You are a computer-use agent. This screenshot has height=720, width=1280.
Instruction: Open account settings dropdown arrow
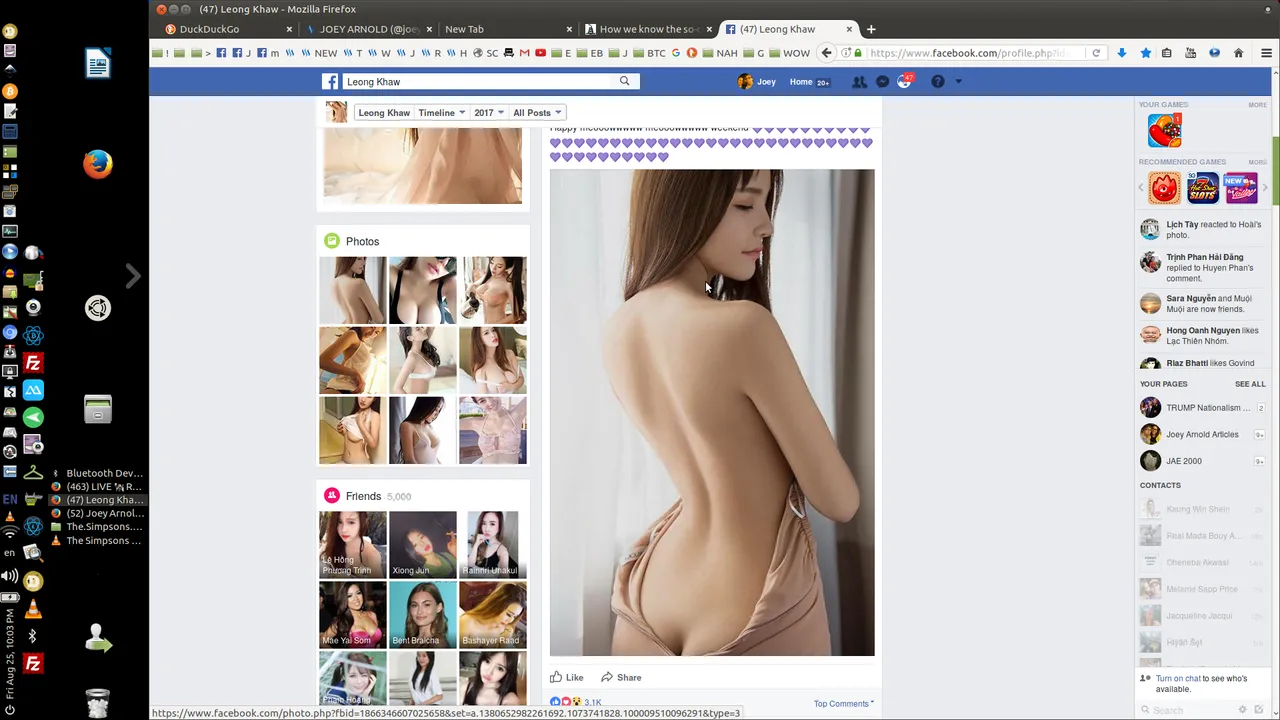958,82
